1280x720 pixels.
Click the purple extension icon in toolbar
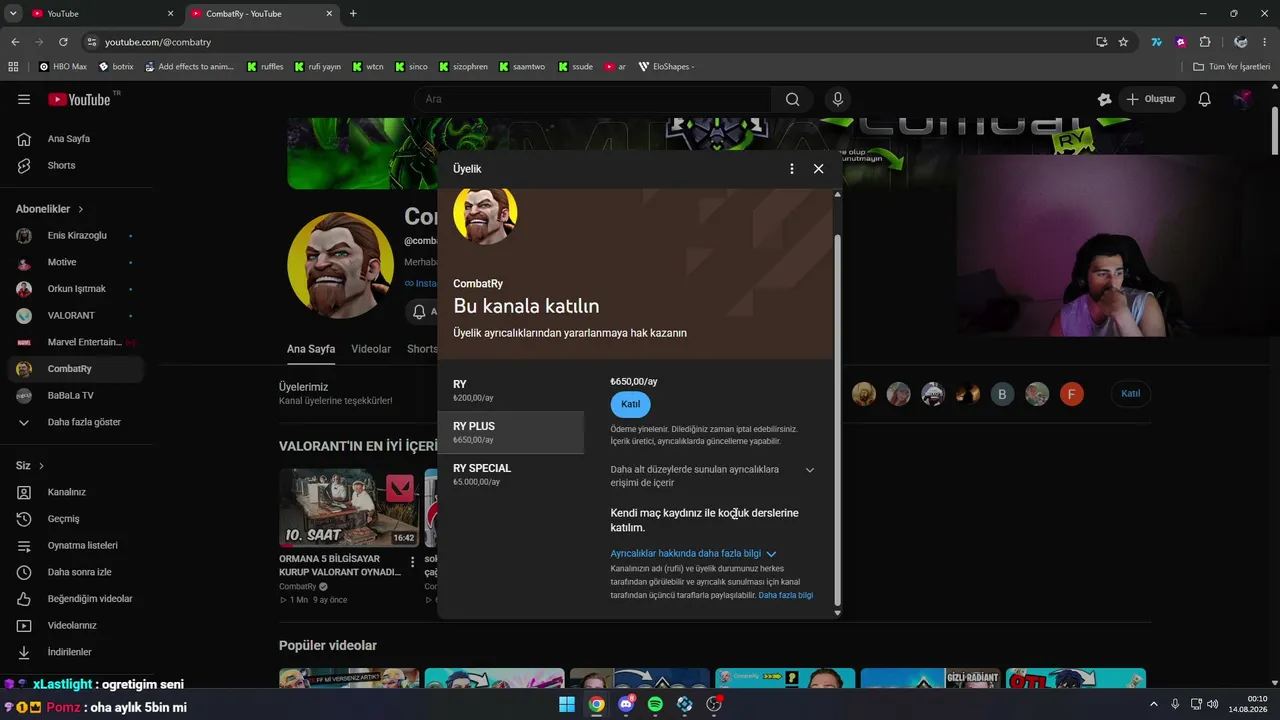[x=1181, y=42]
